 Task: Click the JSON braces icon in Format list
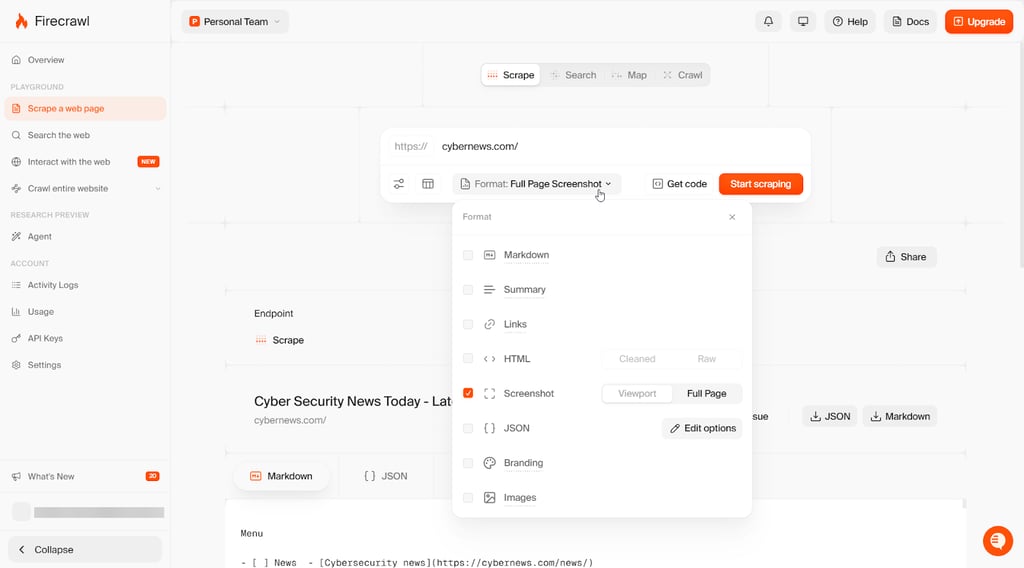489,428
